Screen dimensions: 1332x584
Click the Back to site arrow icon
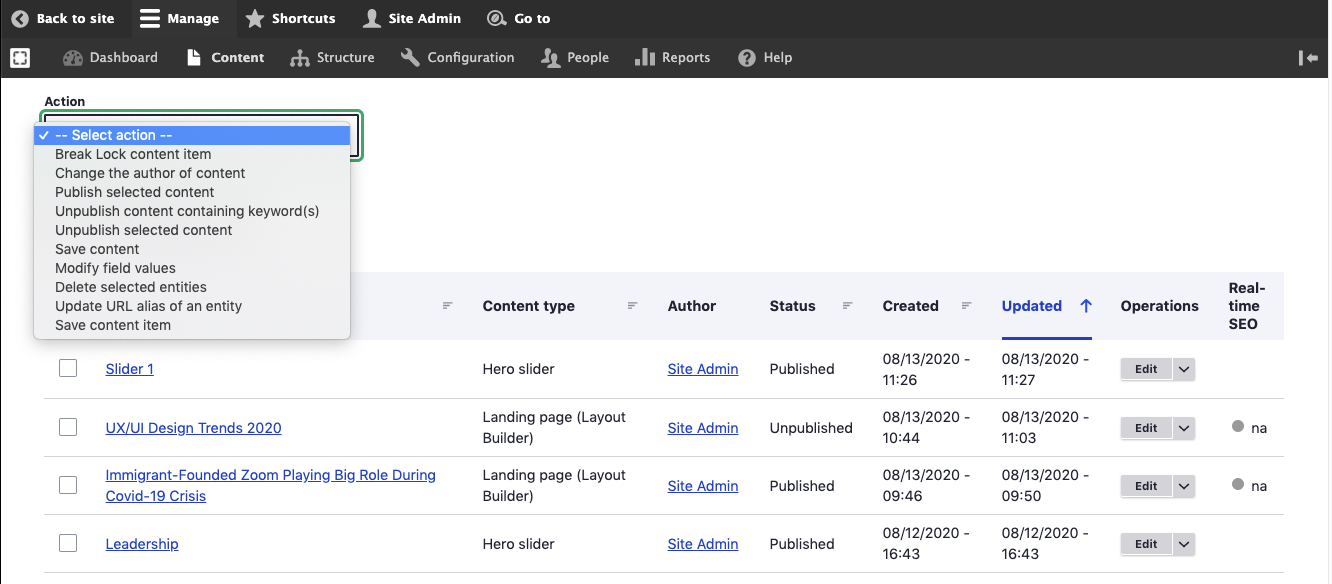(20, 19)
